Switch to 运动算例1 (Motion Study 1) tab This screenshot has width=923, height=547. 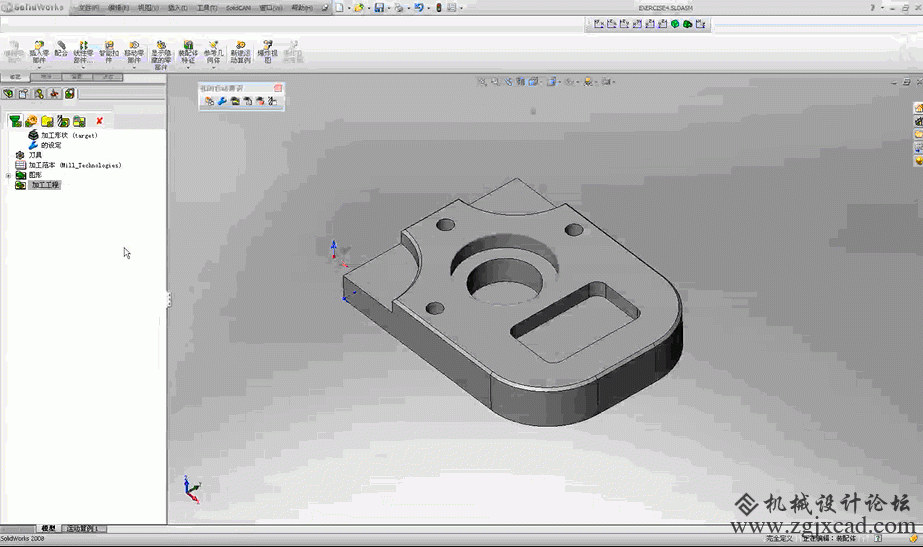pyautogui.click(x=83, y=528)
